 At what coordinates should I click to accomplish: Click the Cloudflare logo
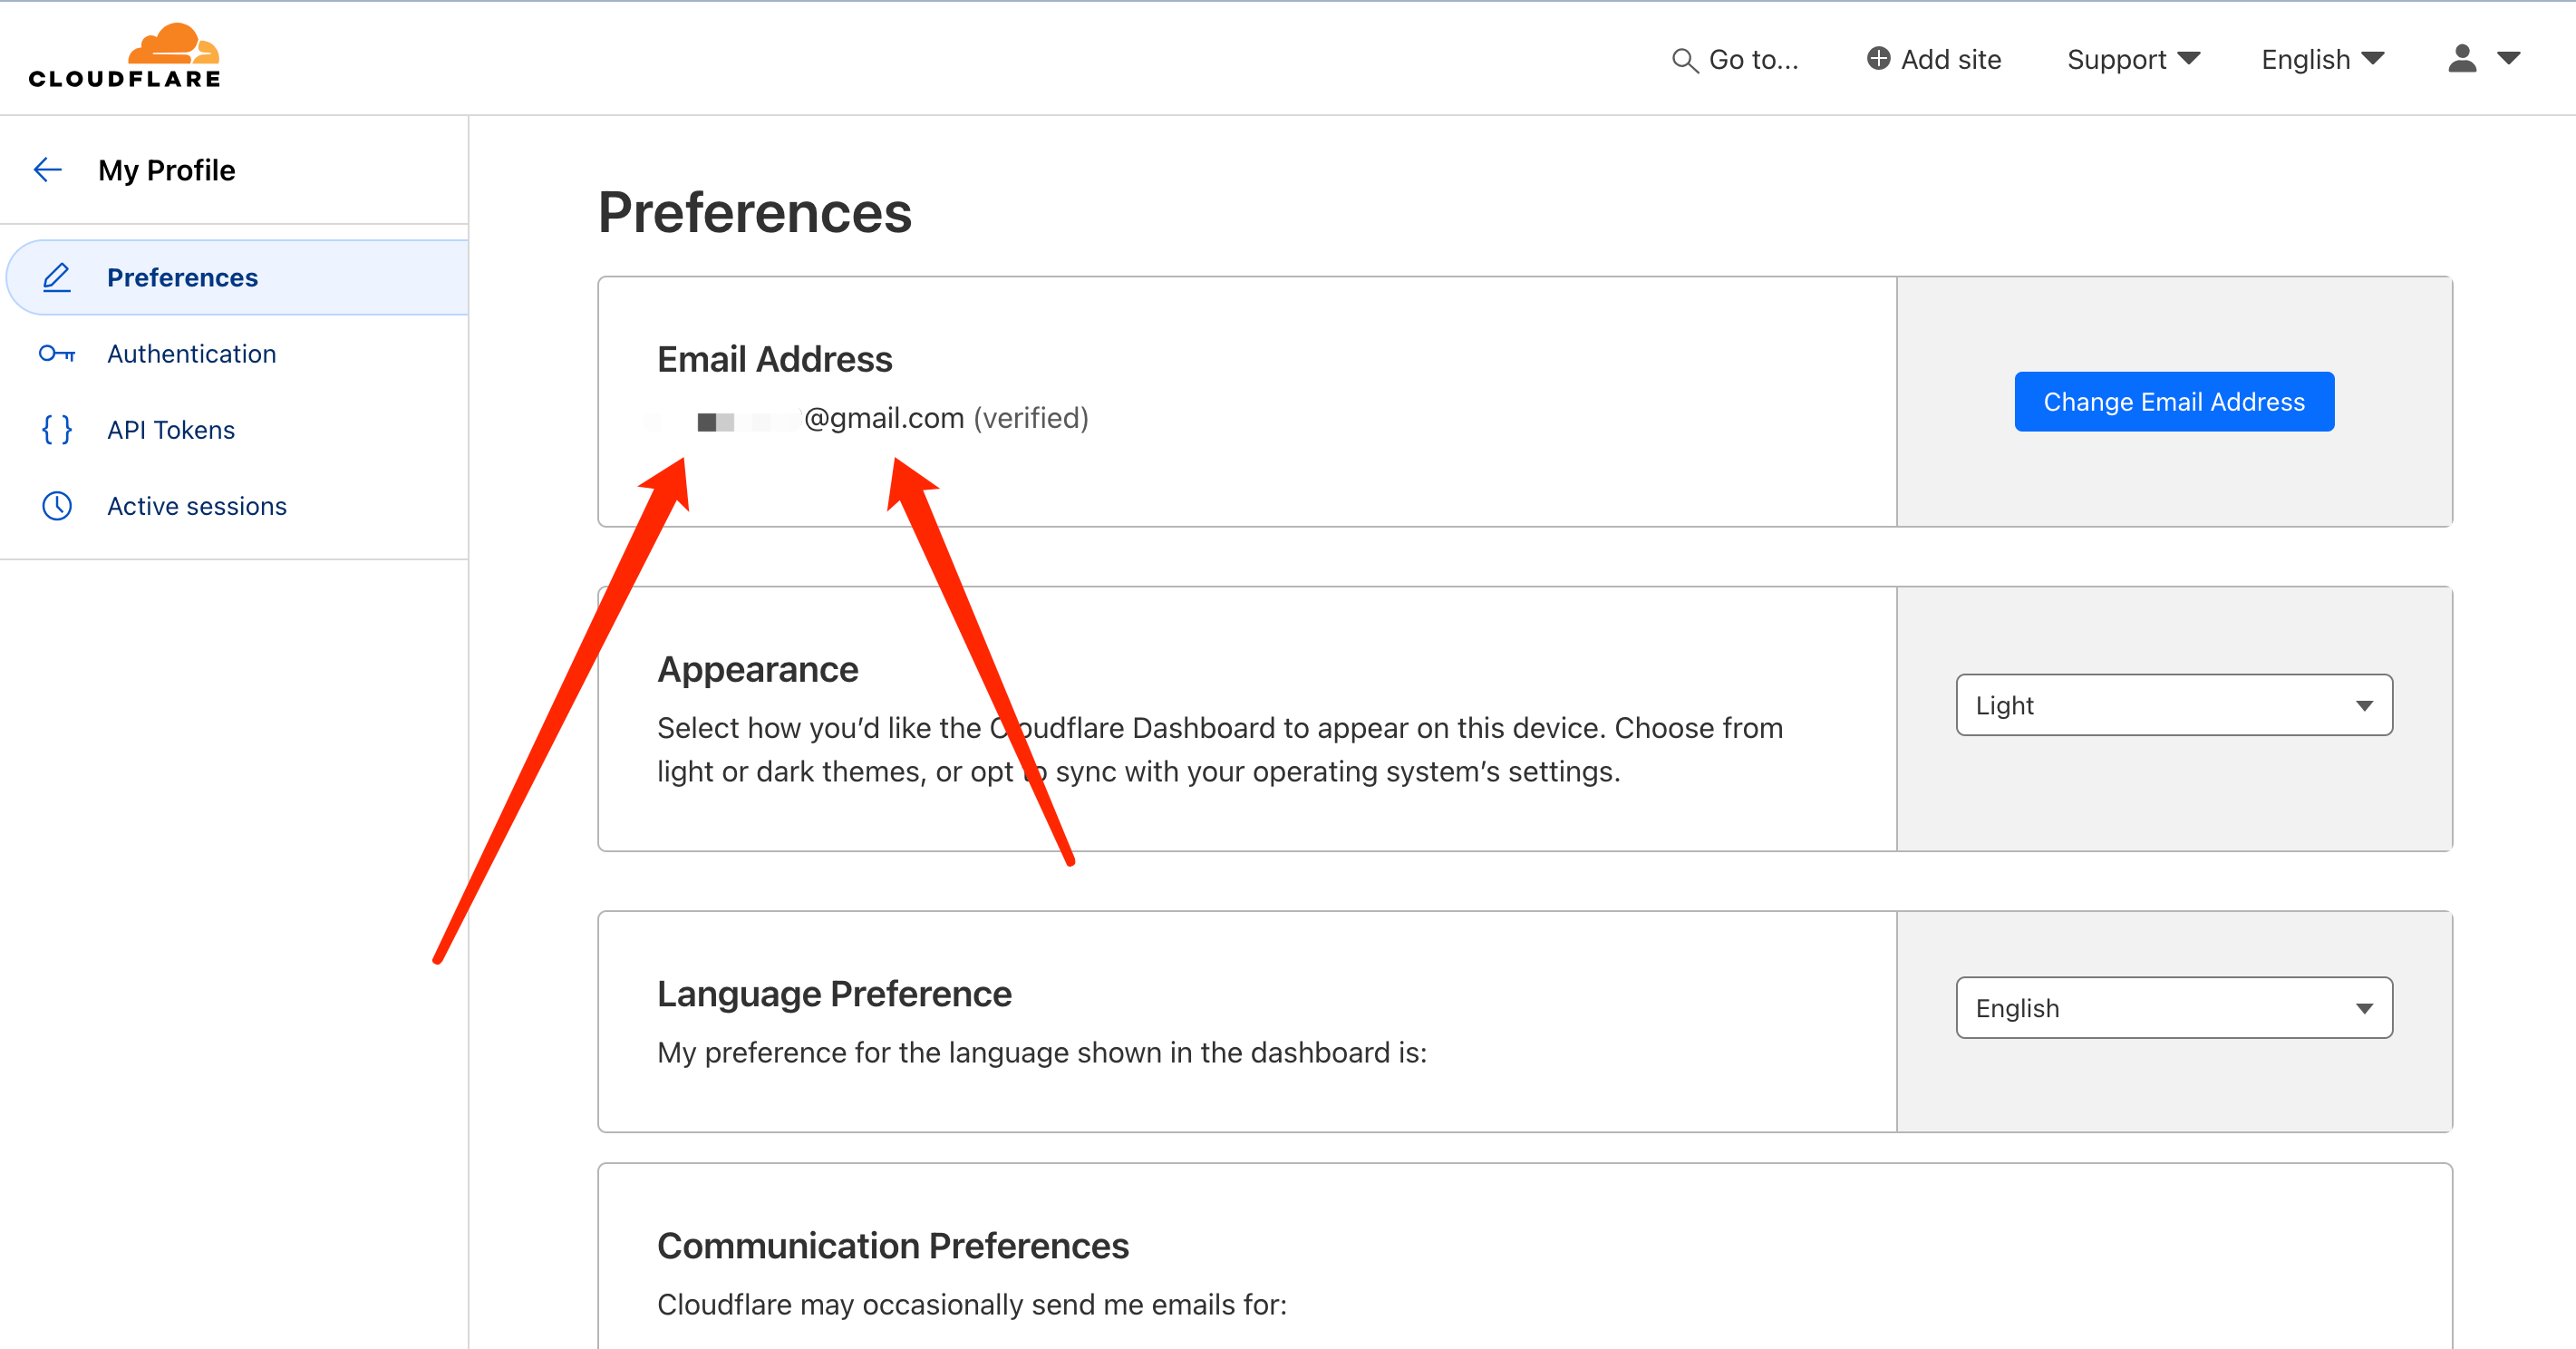pyautogui.click(x=125, y=56)
